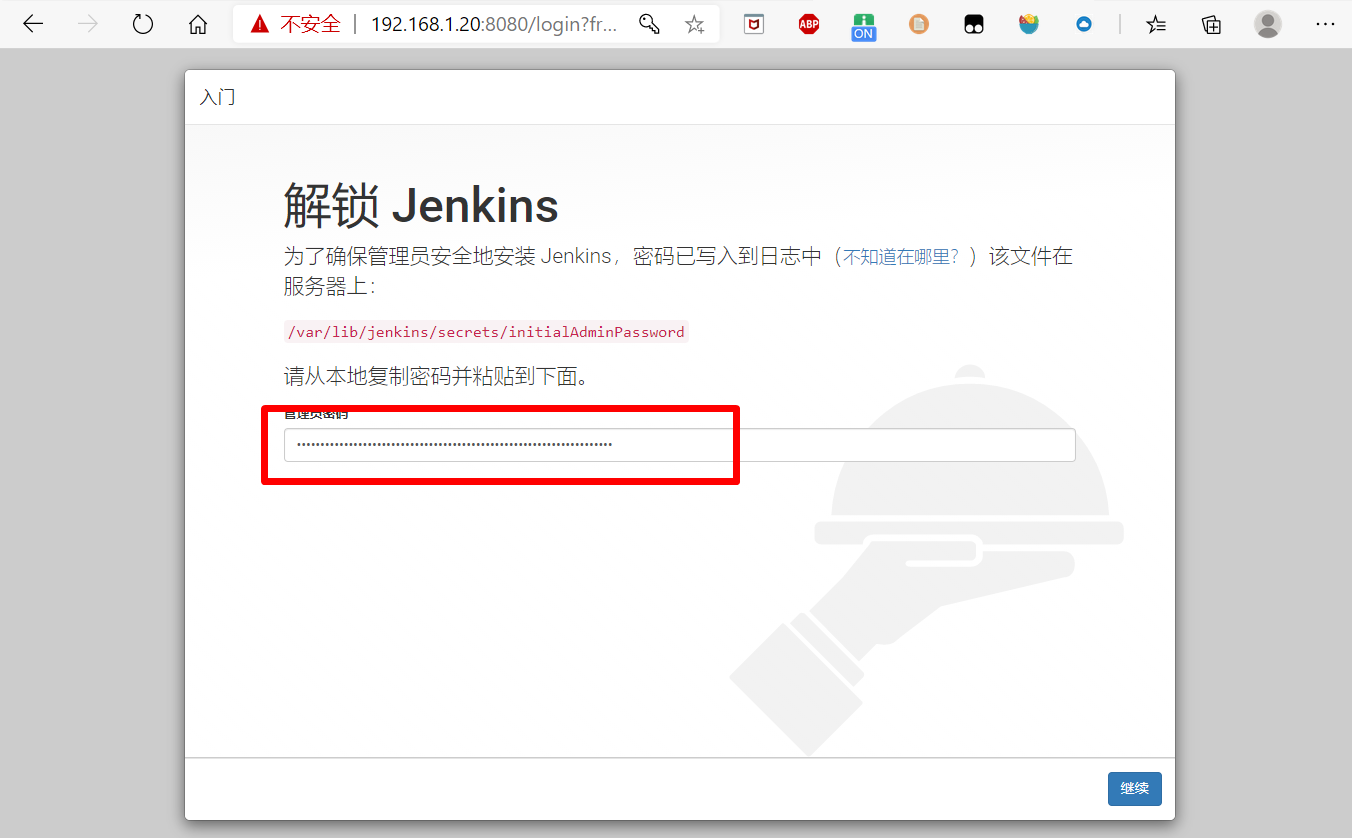The height and width of the screenshot is (838, 1352).
Task: Reload the page with refresh icon
Action: click(143, 24)
